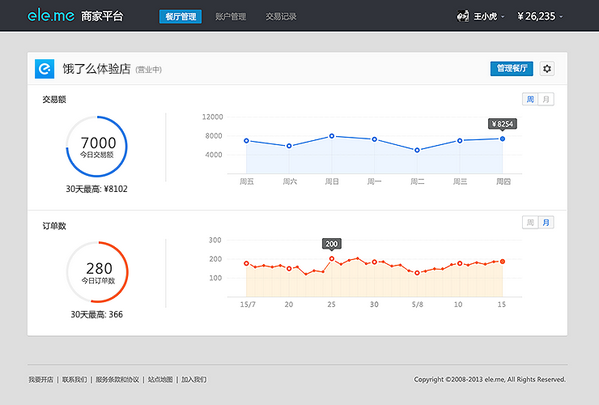Image resolution: width=599 pixels, height=405 pixels.
Task: Select the 周二 data point on the blue chart
Action: point(417,150)
